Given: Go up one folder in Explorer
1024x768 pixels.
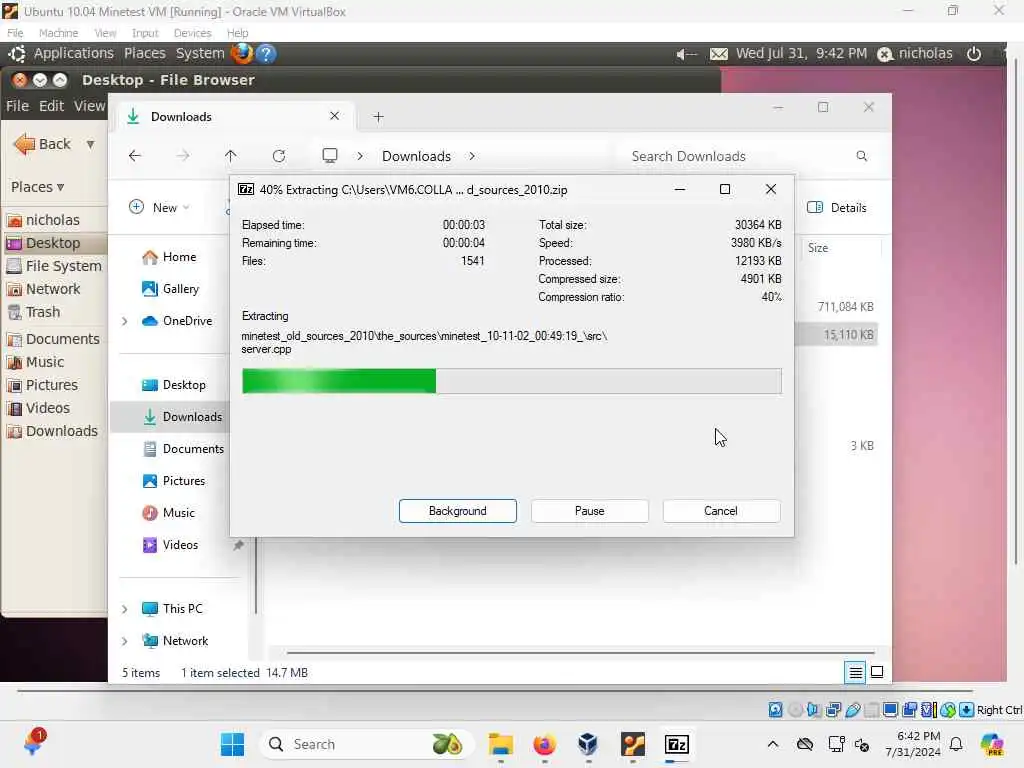Looking at the screenshot, I should click(231, 155).
